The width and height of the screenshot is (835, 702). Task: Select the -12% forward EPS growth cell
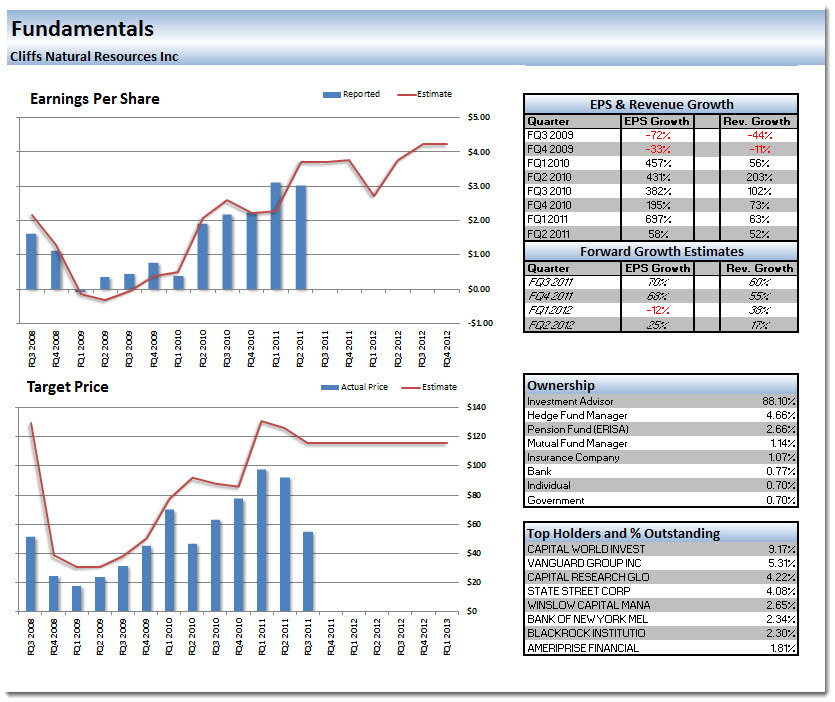coord(656,310)
